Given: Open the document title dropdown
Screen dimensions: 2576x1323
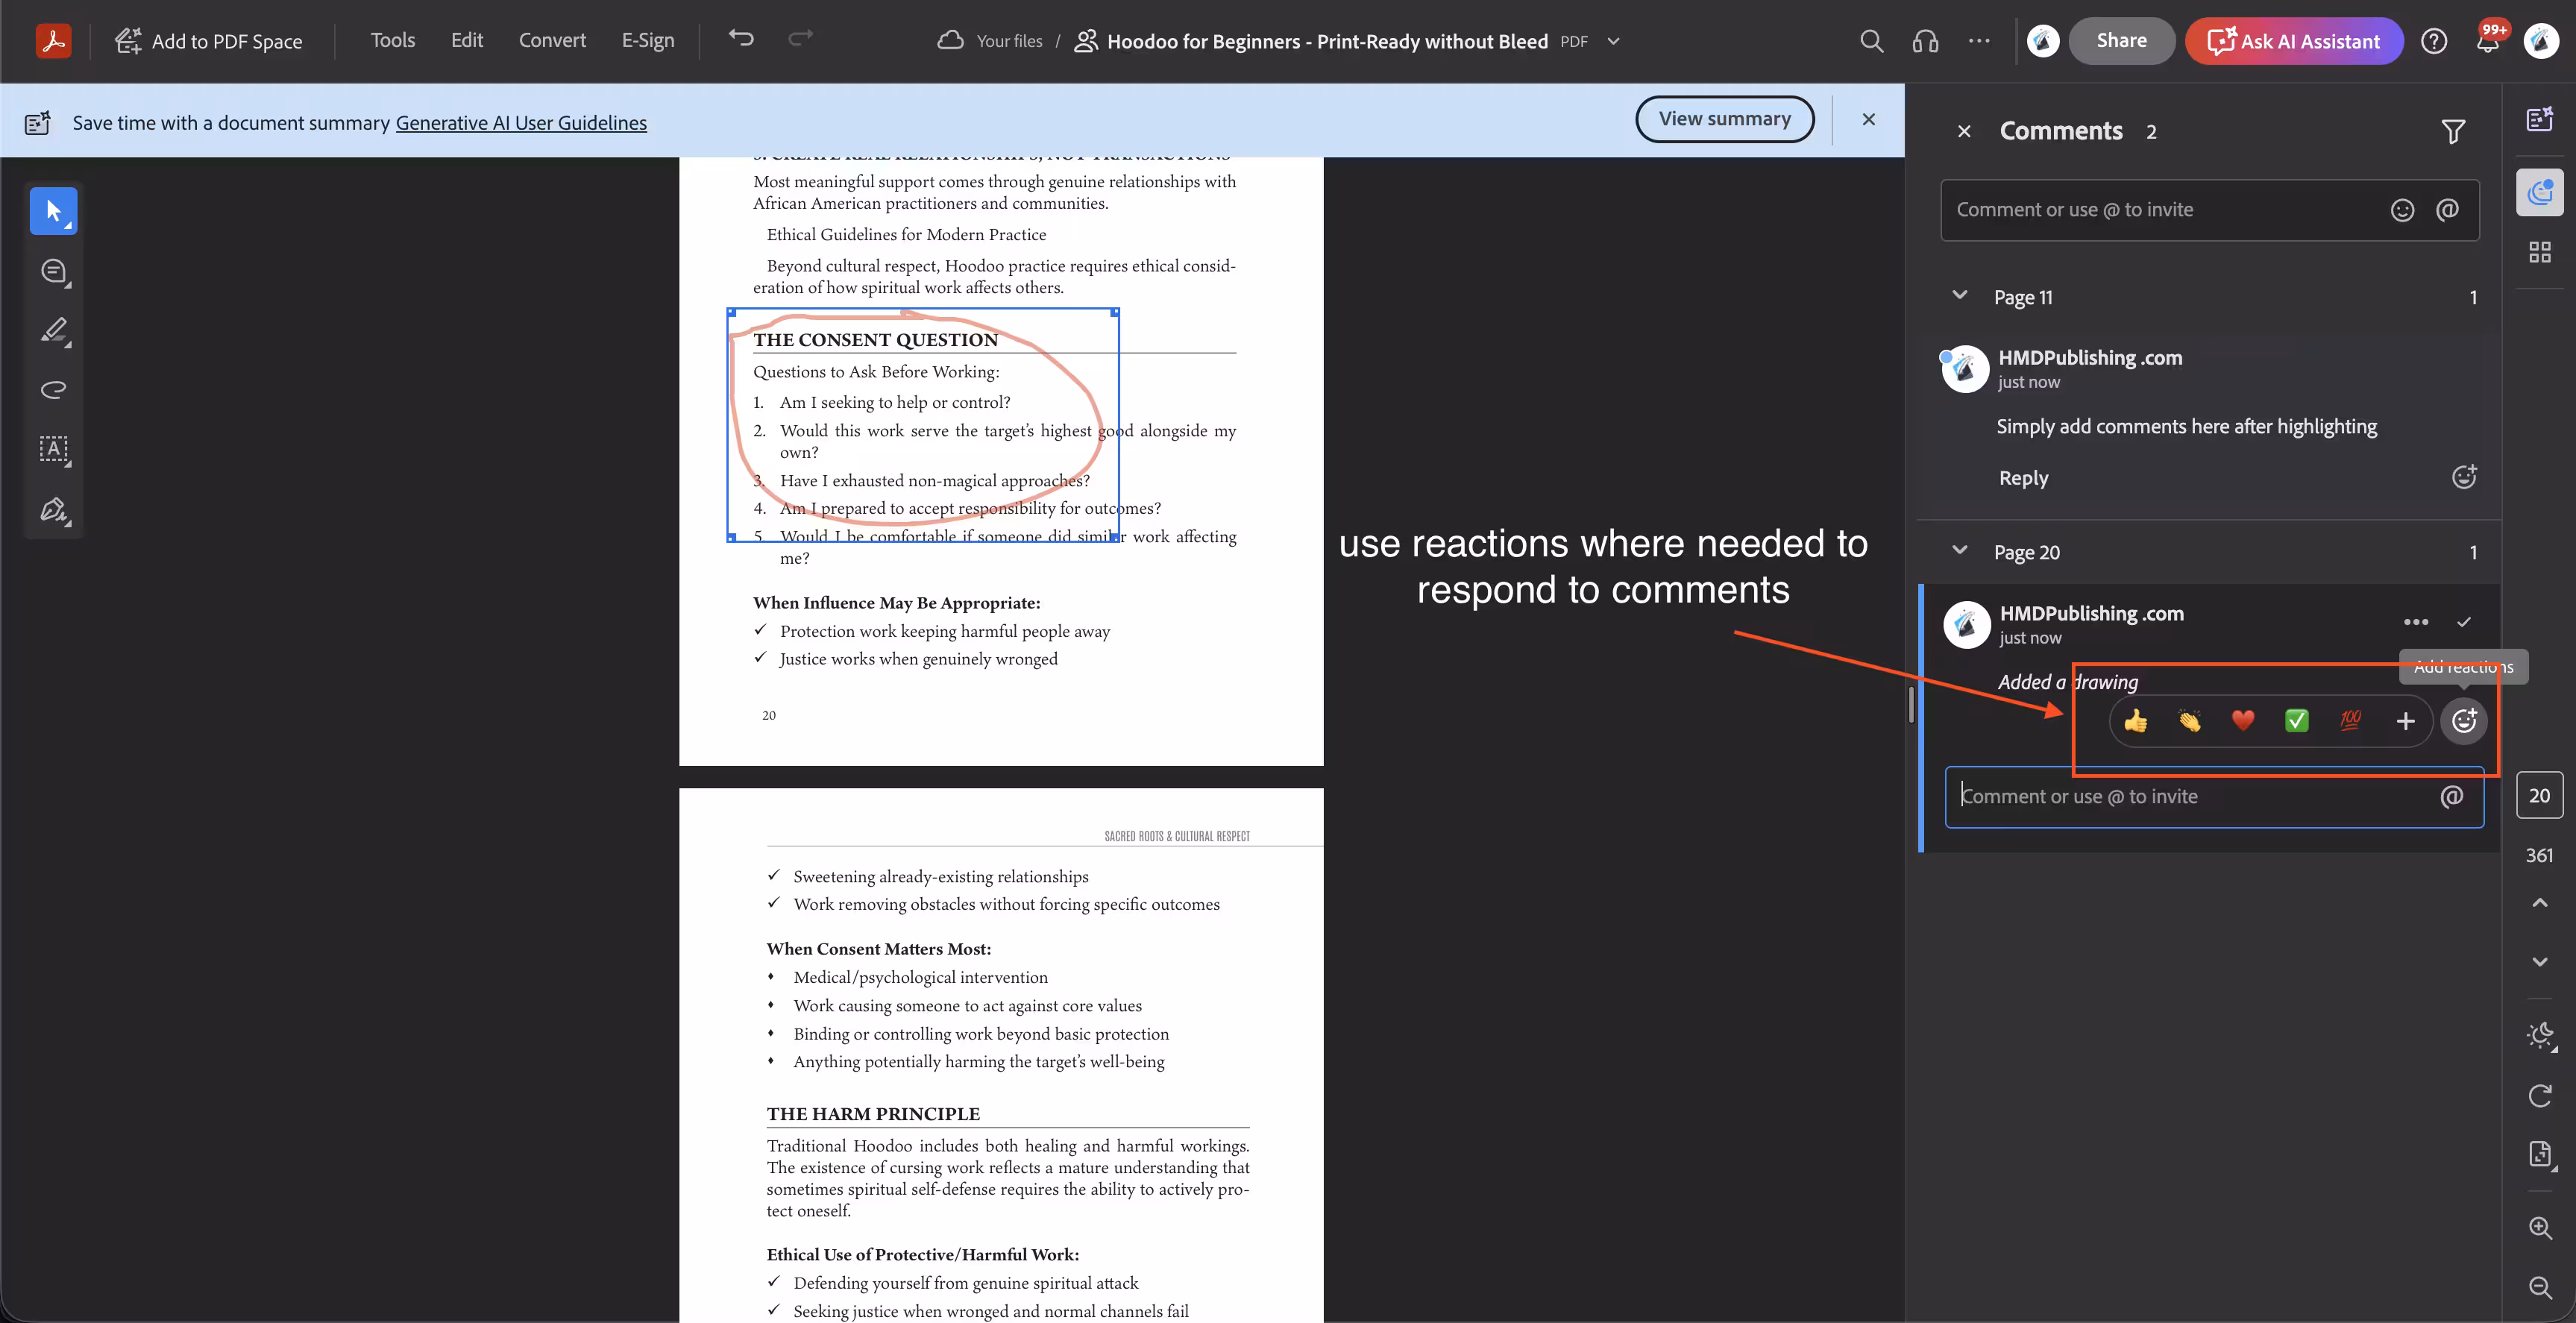Looking at the screenshot, I should point(1613,41).
